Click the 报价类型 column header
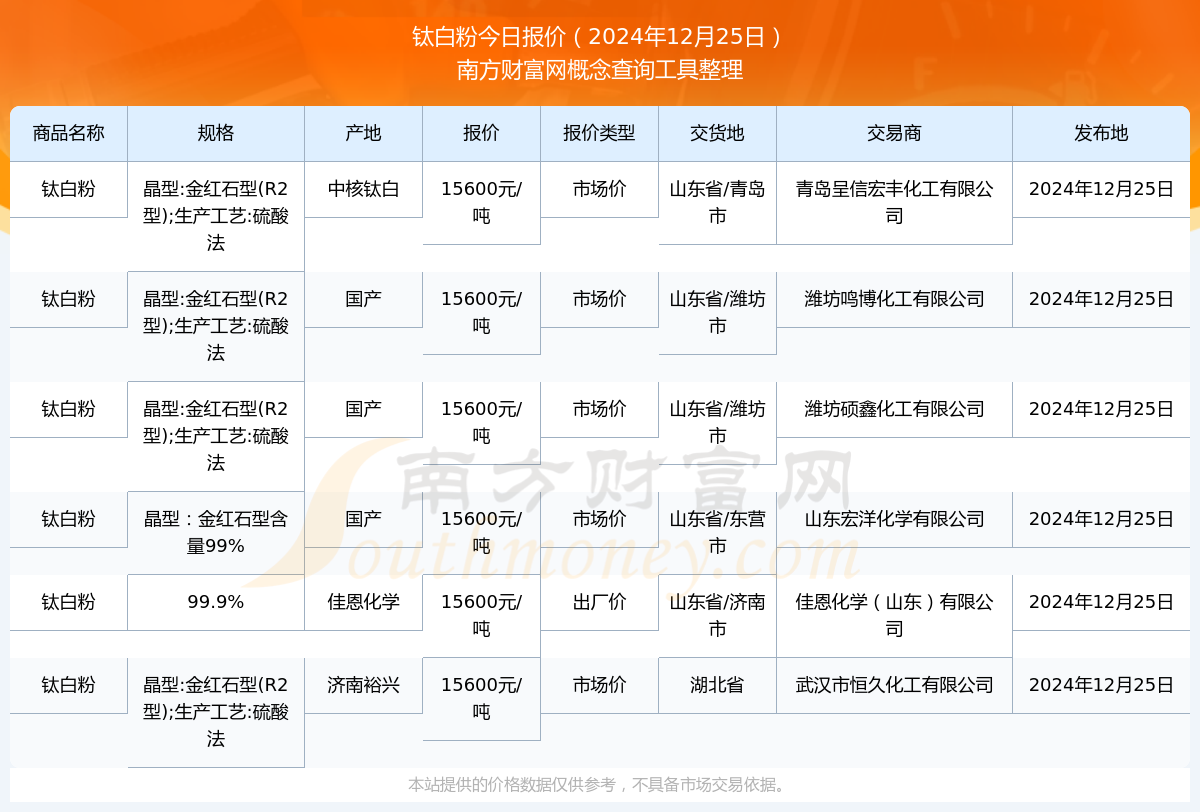Screen dimensions: 1200x812 (x=599, y=133)
